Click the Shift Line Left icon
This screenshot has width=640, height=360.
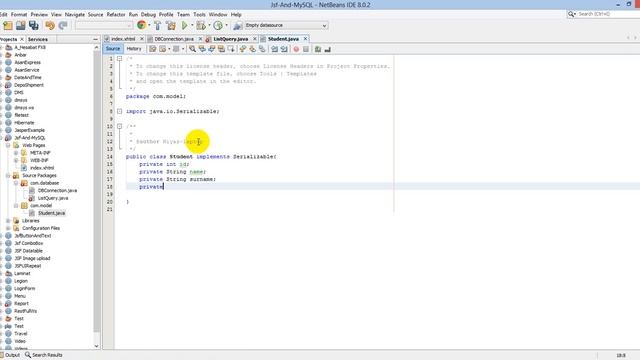pyautogui.click(x=274, y=49)
